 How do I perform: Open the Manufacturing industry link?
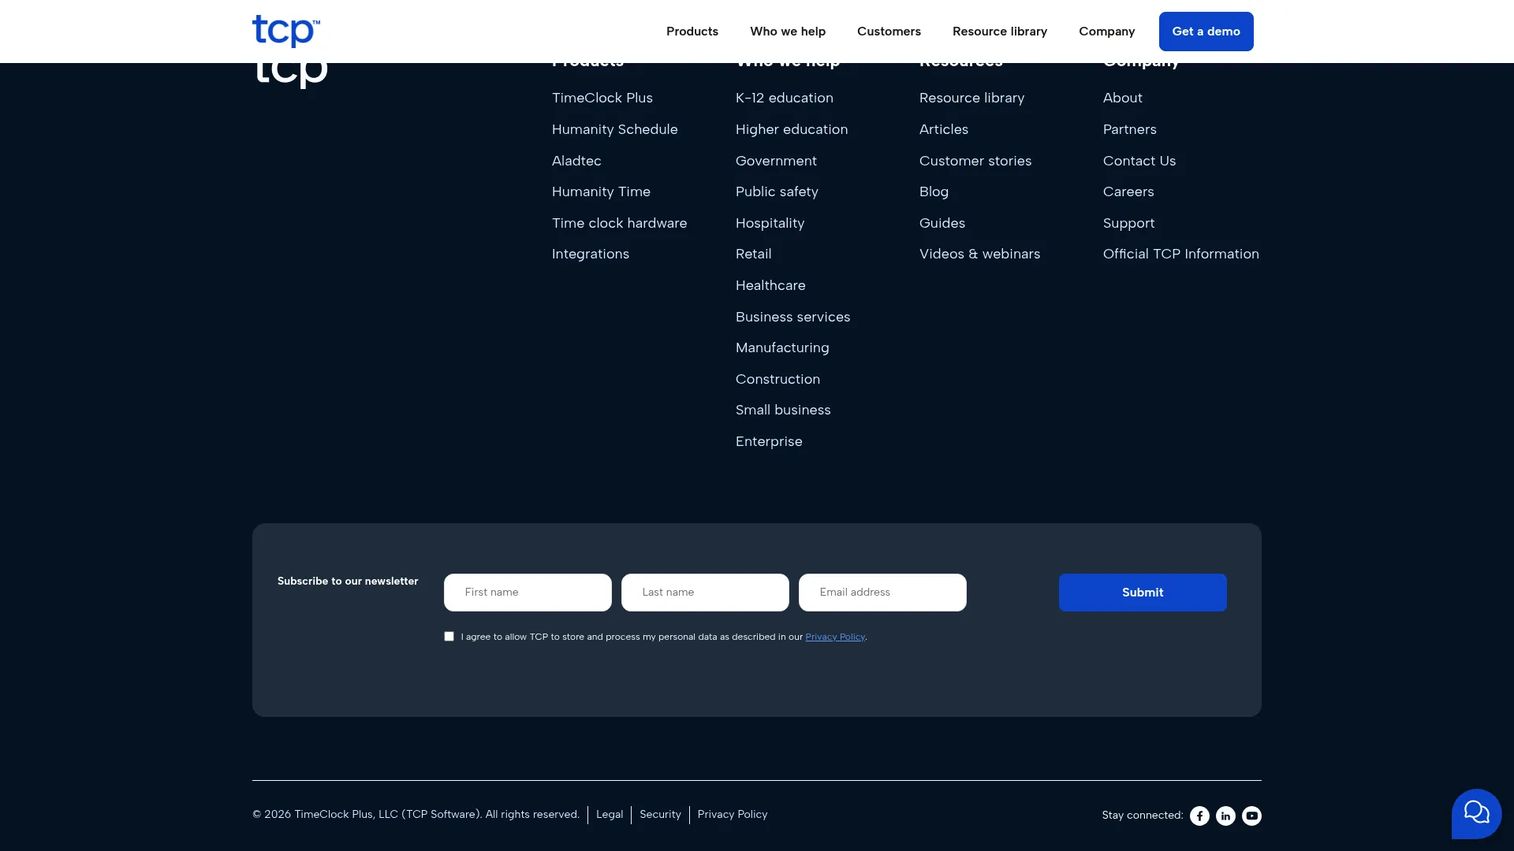coord(782,348)
